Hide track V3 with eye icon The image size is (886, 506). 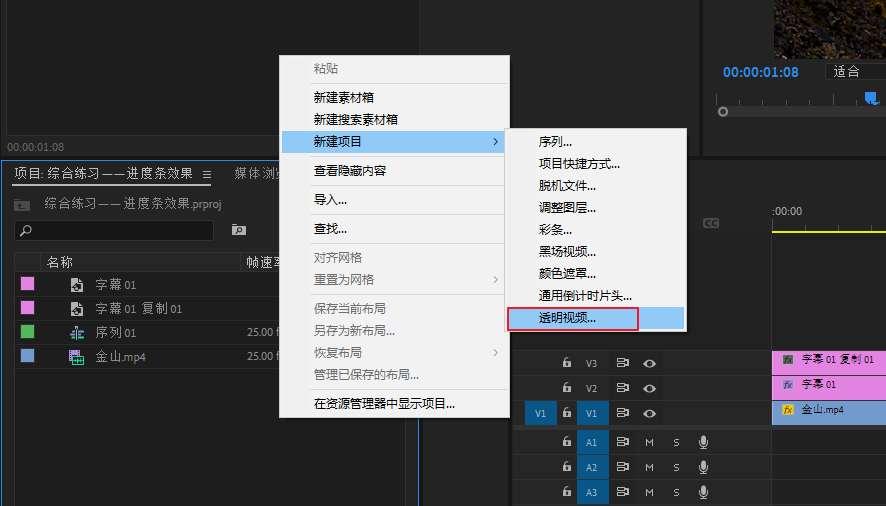click(649, 362)
